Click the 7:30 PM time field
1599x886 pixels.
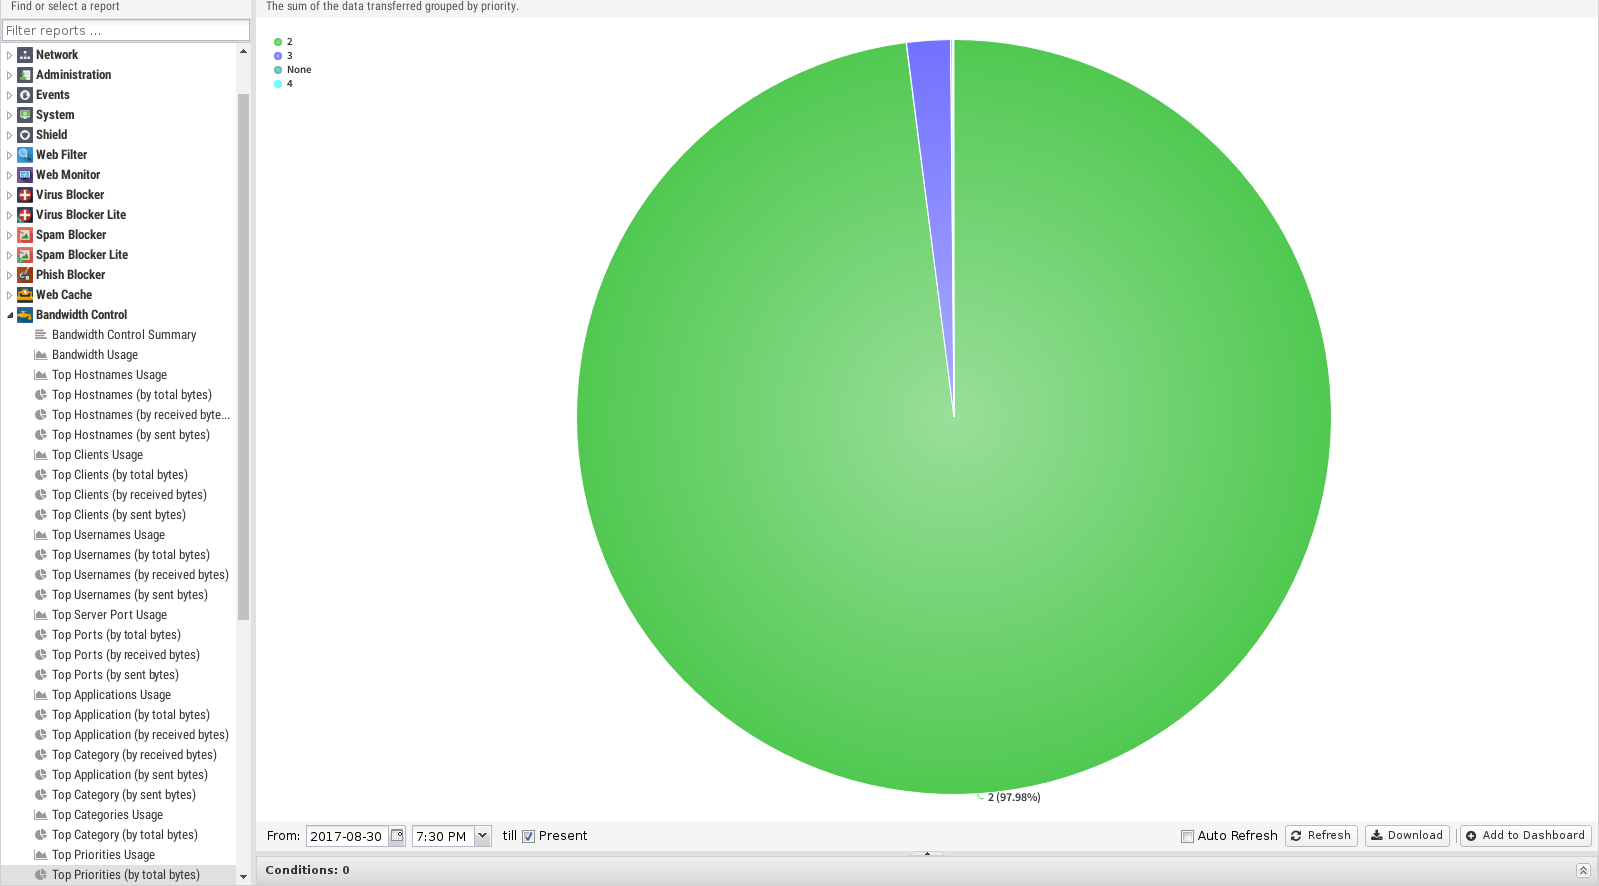[443, 836]
